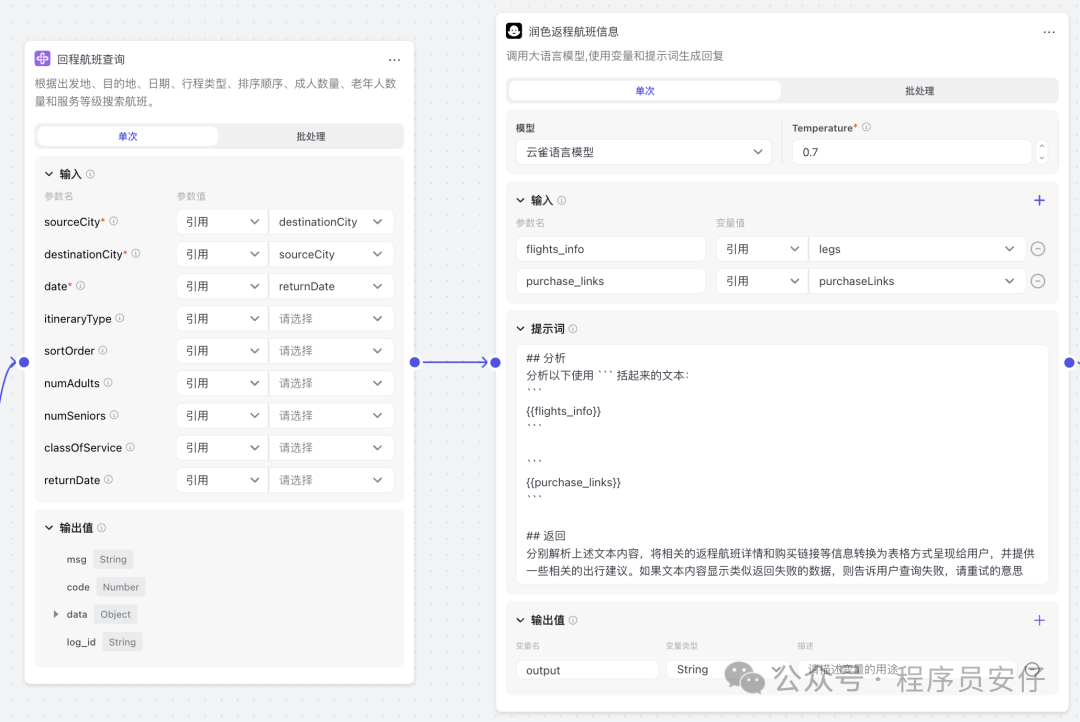The height and width of the screenshot is (722, 1080).
Task: Remove the flights_info input row
Action: pos(1038,249)
